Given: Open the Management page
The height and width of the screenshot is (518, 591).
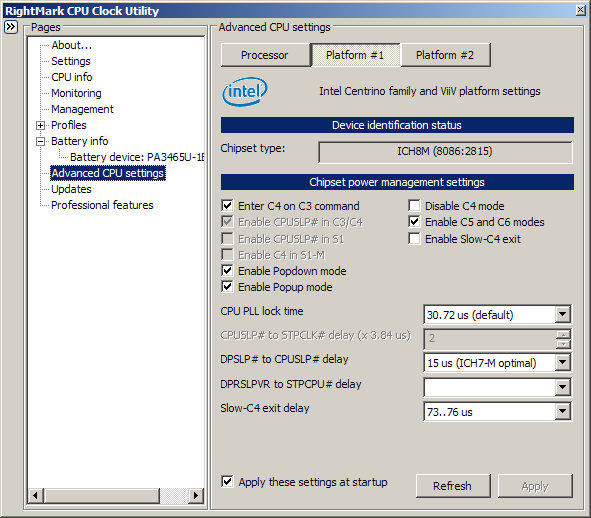Looking at the screenshot, I should (82, 109).
